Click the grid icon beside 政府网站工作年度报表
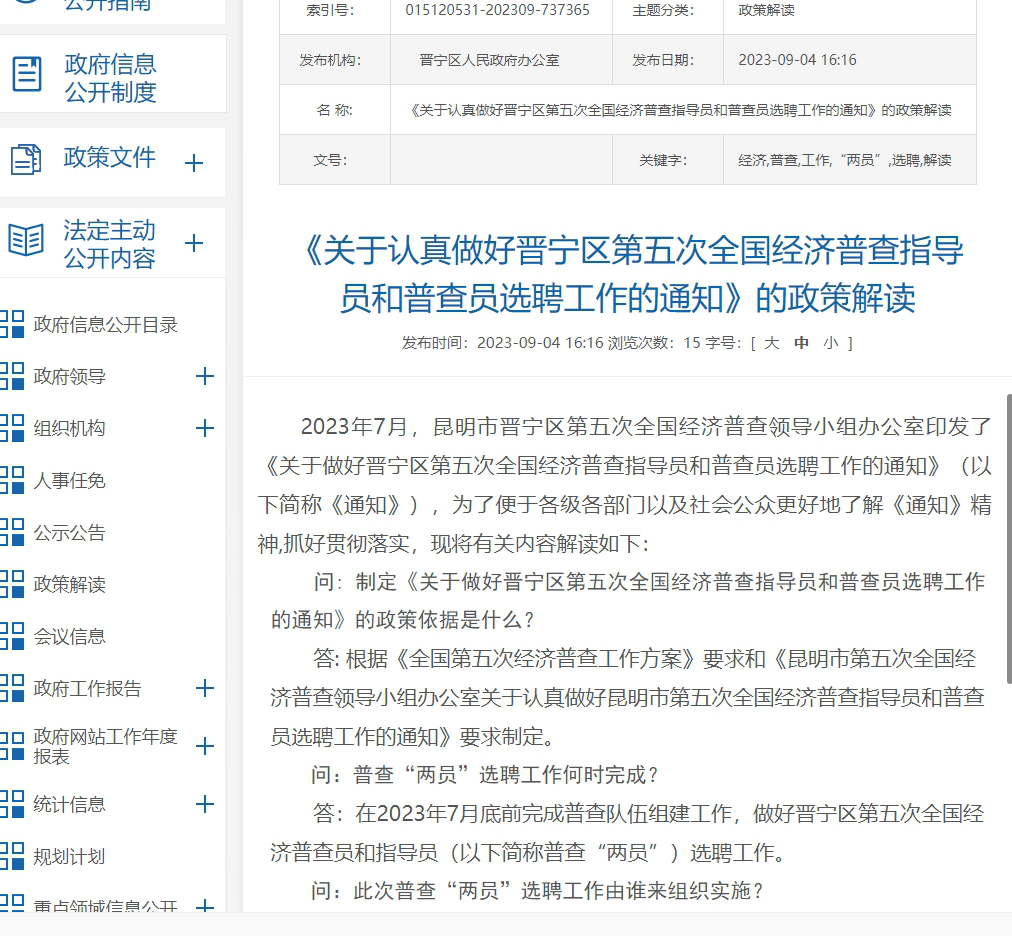The width and height of the screenshot is (1012, 936). pos(12,746)
